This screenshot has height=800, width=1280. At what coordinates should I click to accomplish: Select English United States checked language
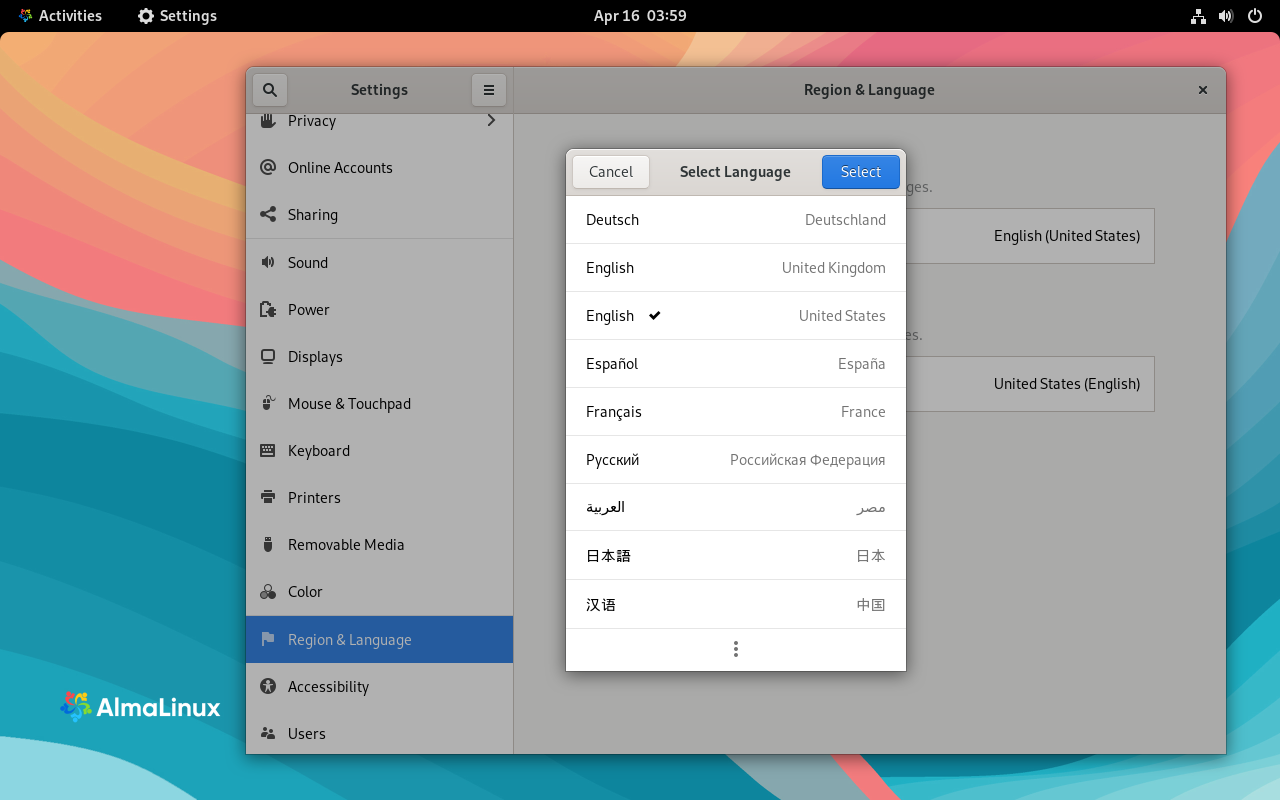pyautogui.click(x=735, y=316)
